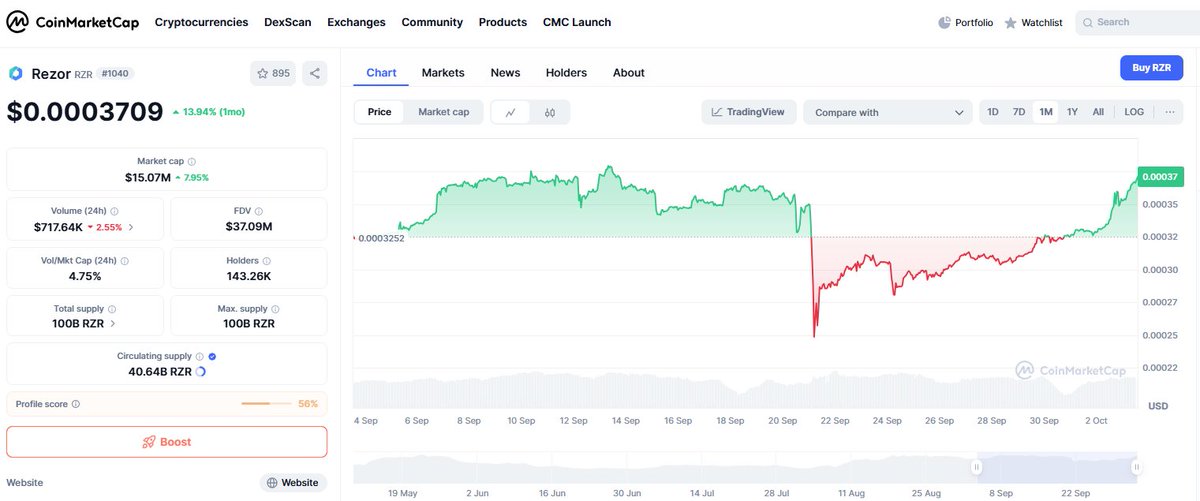
Task: Open the Exchanges menu
Action: click(356, 22)
